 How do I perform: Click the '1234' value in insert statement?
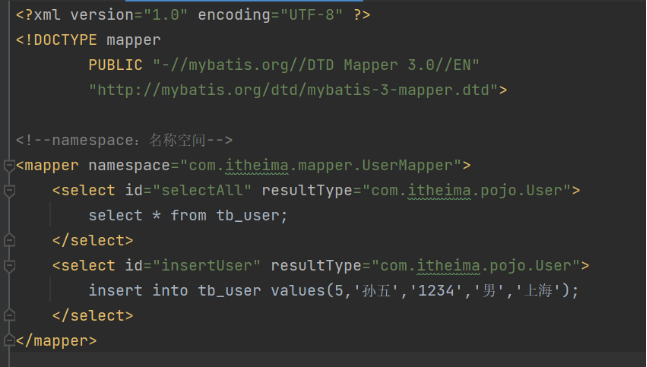click(436, 291)
